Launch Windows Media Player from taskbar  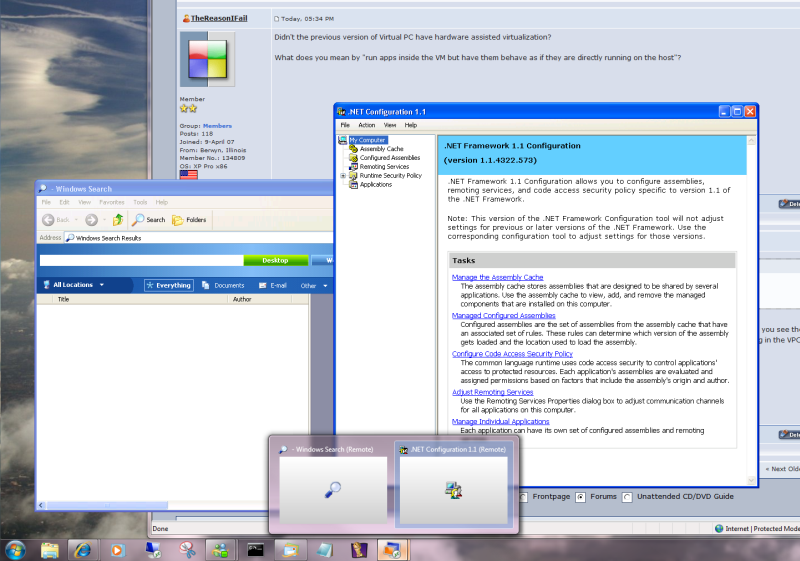117,550
